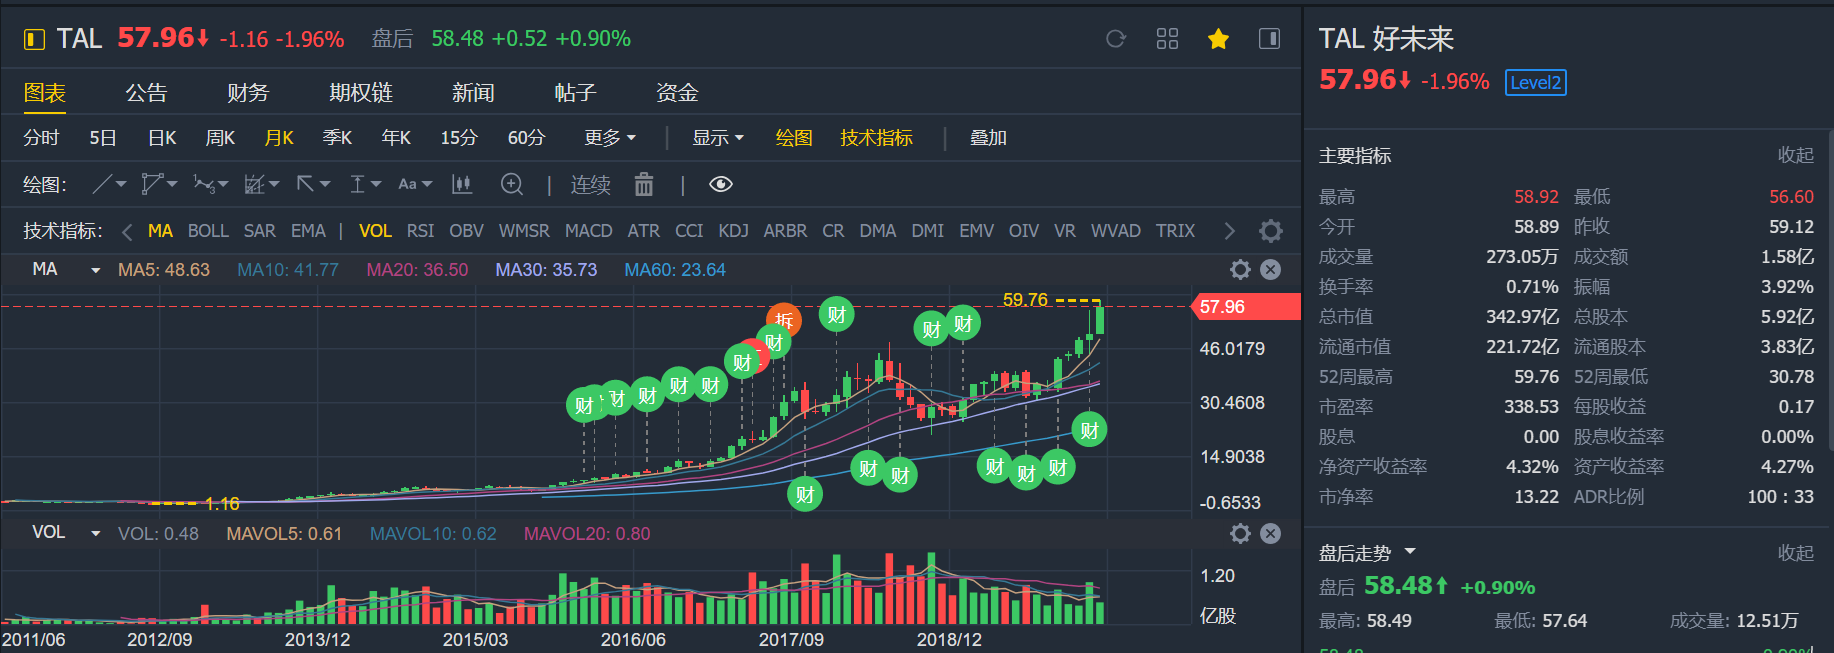This screenshot has height=653, width=1834.
Task: Click the trash icon to delete drawings
Action: 644,185
